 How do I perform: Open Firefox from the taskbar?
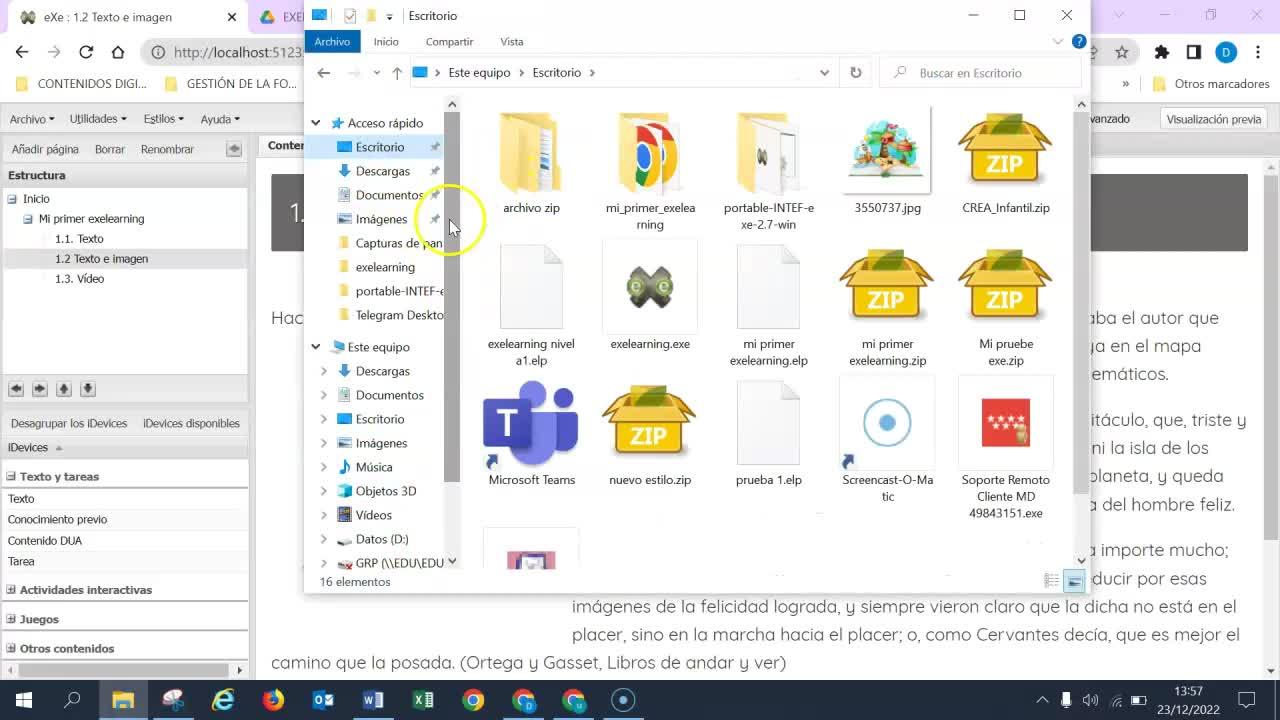pyautogui.click(x=273, y=700)
